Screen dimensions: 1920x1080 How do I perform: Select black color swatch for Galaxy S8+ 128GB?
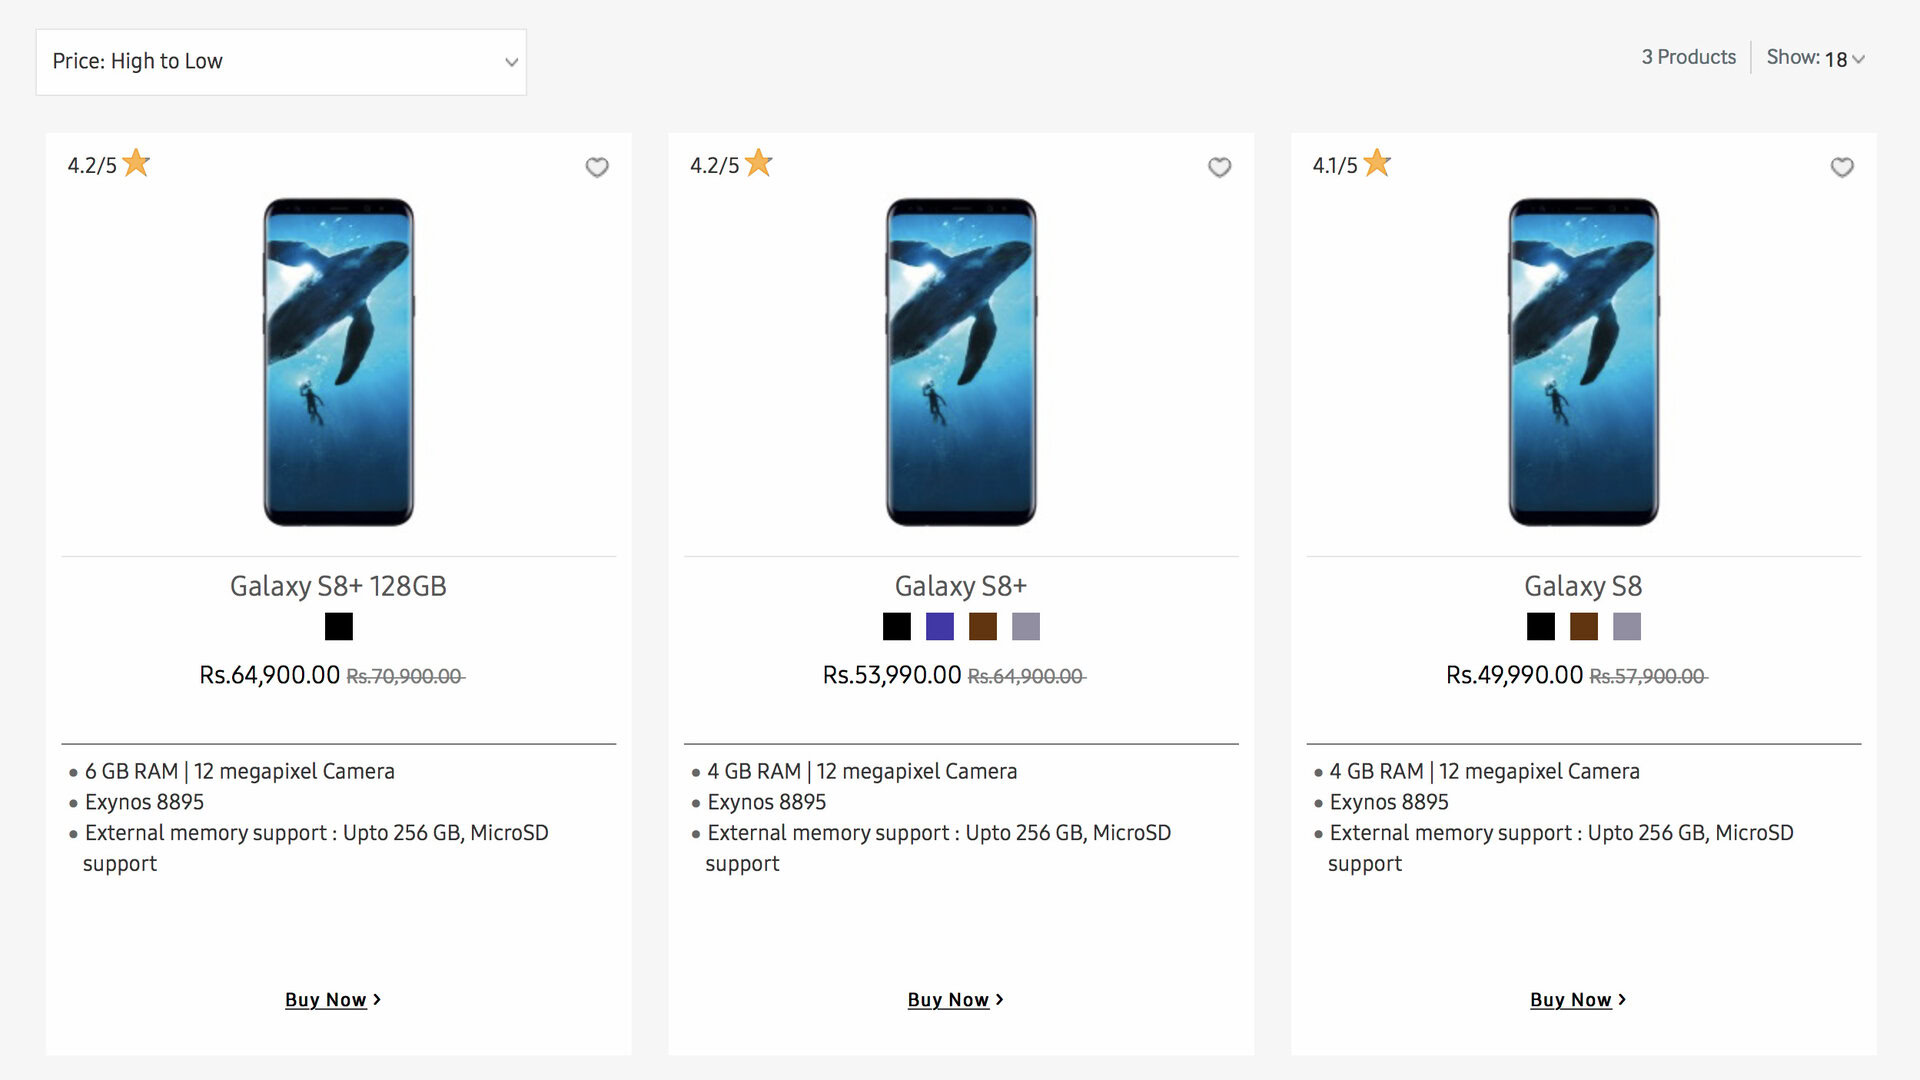(x=339, y=627)
